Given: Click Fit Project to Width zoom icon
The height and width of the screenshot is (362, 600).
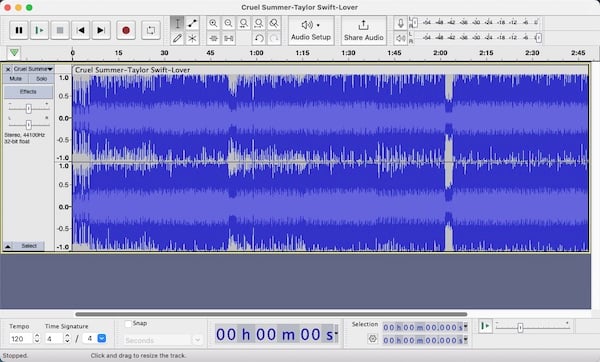Looking at the screenshot, I should pos(259,23).
